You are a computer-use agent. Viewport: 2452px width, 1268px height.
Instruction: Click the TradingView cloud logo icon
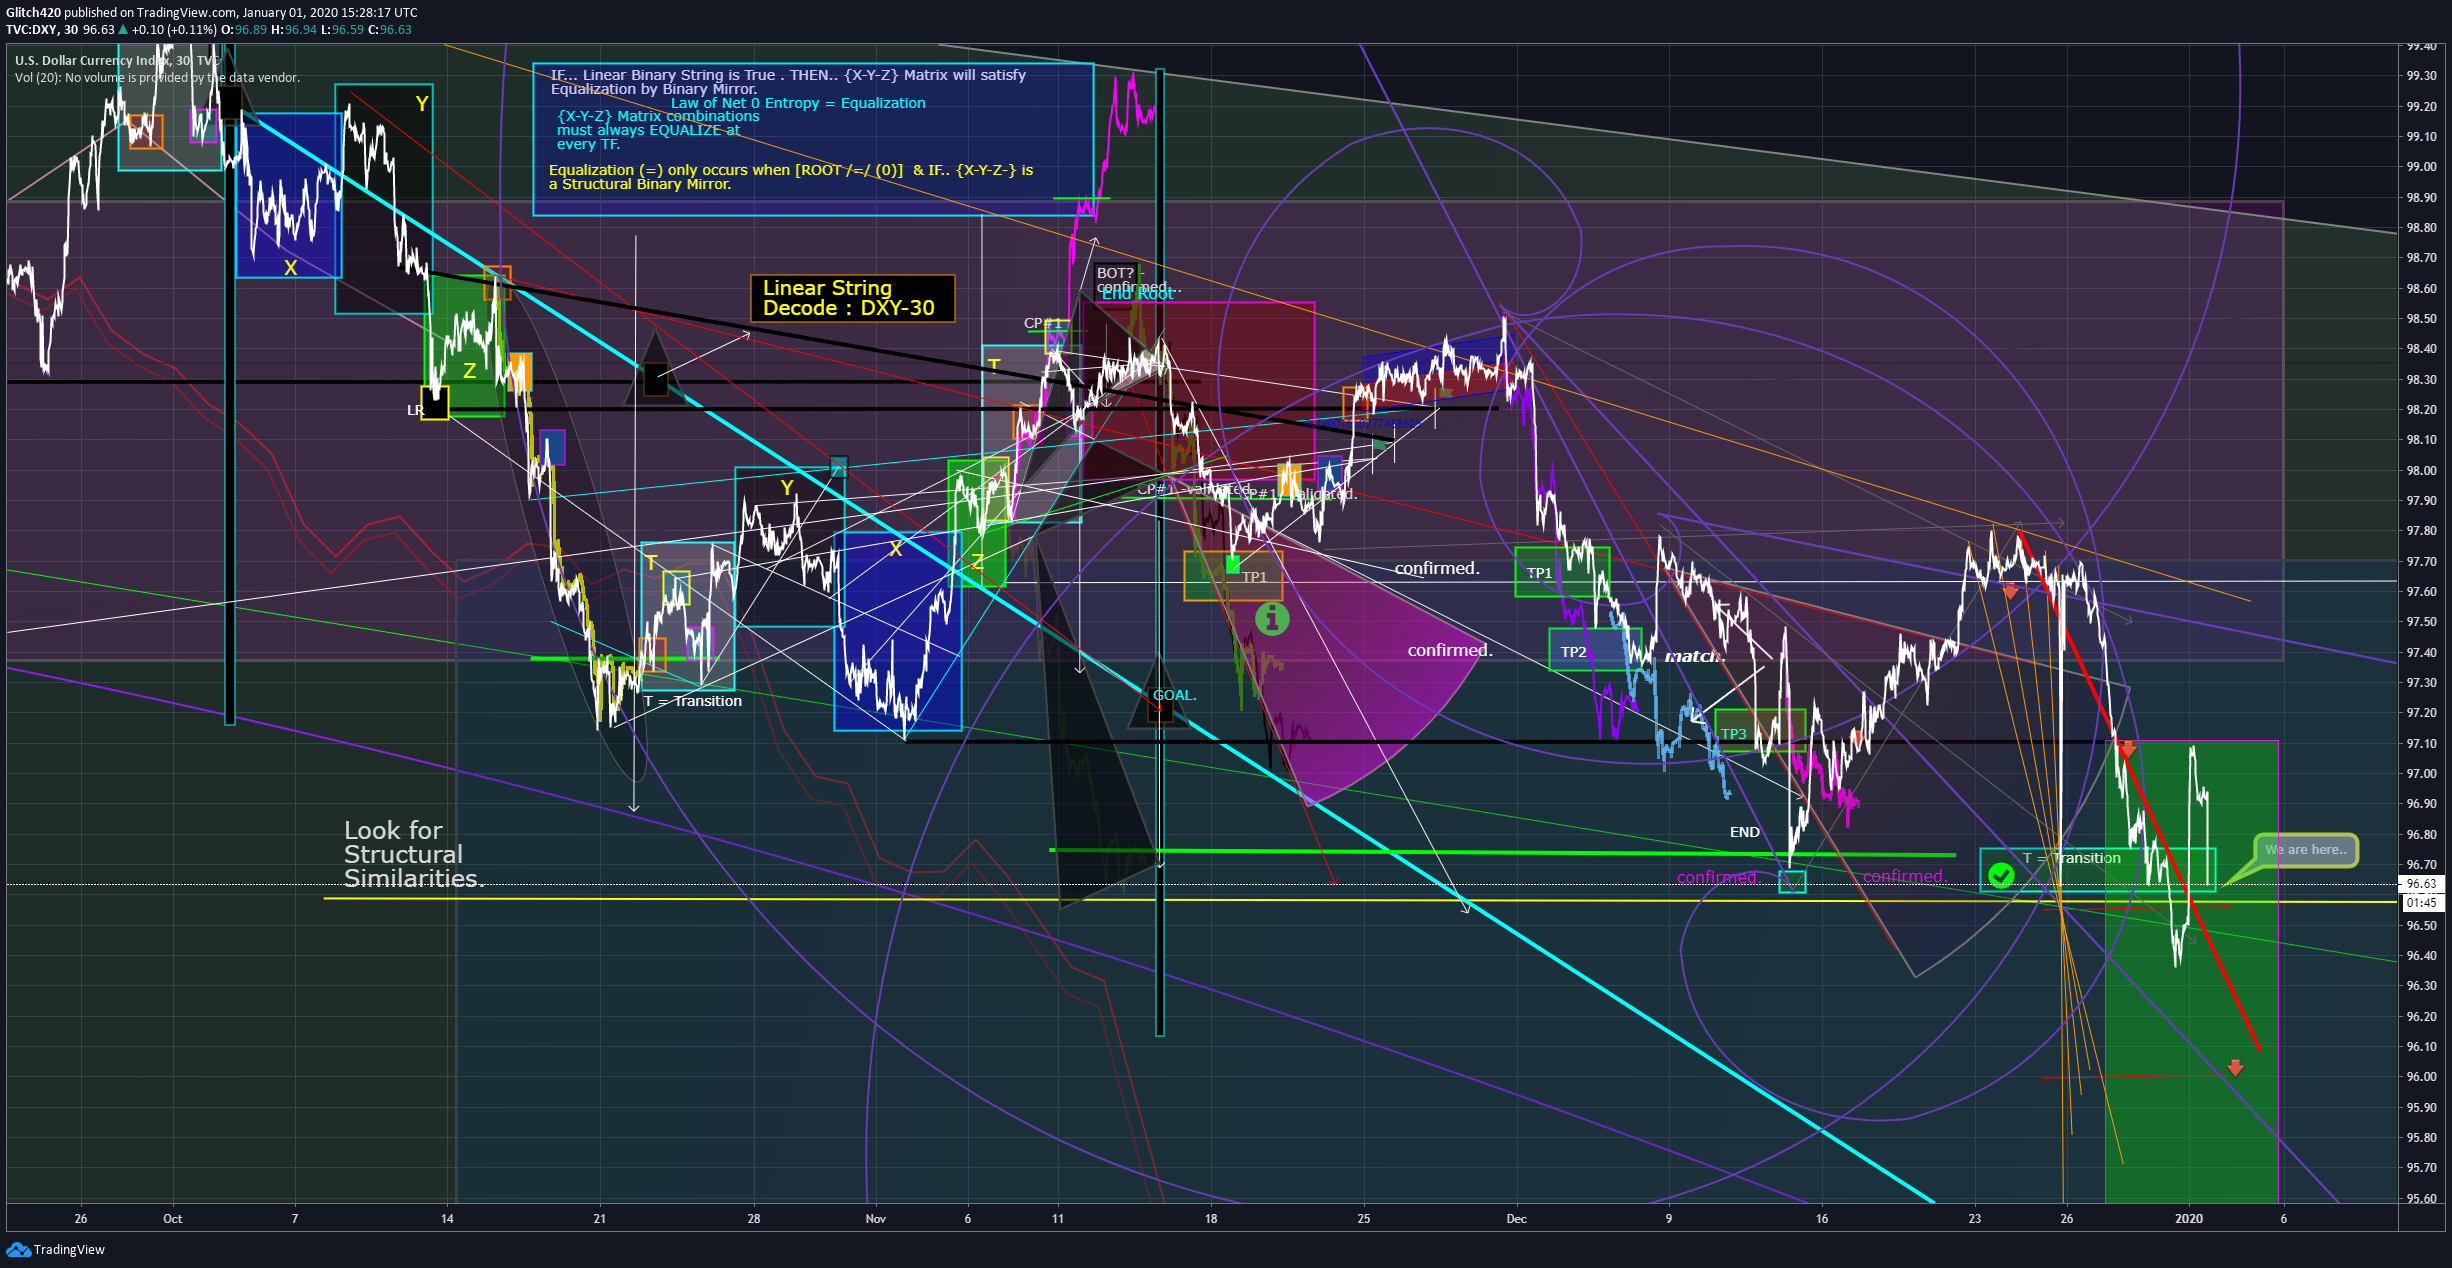(18, 1249)
